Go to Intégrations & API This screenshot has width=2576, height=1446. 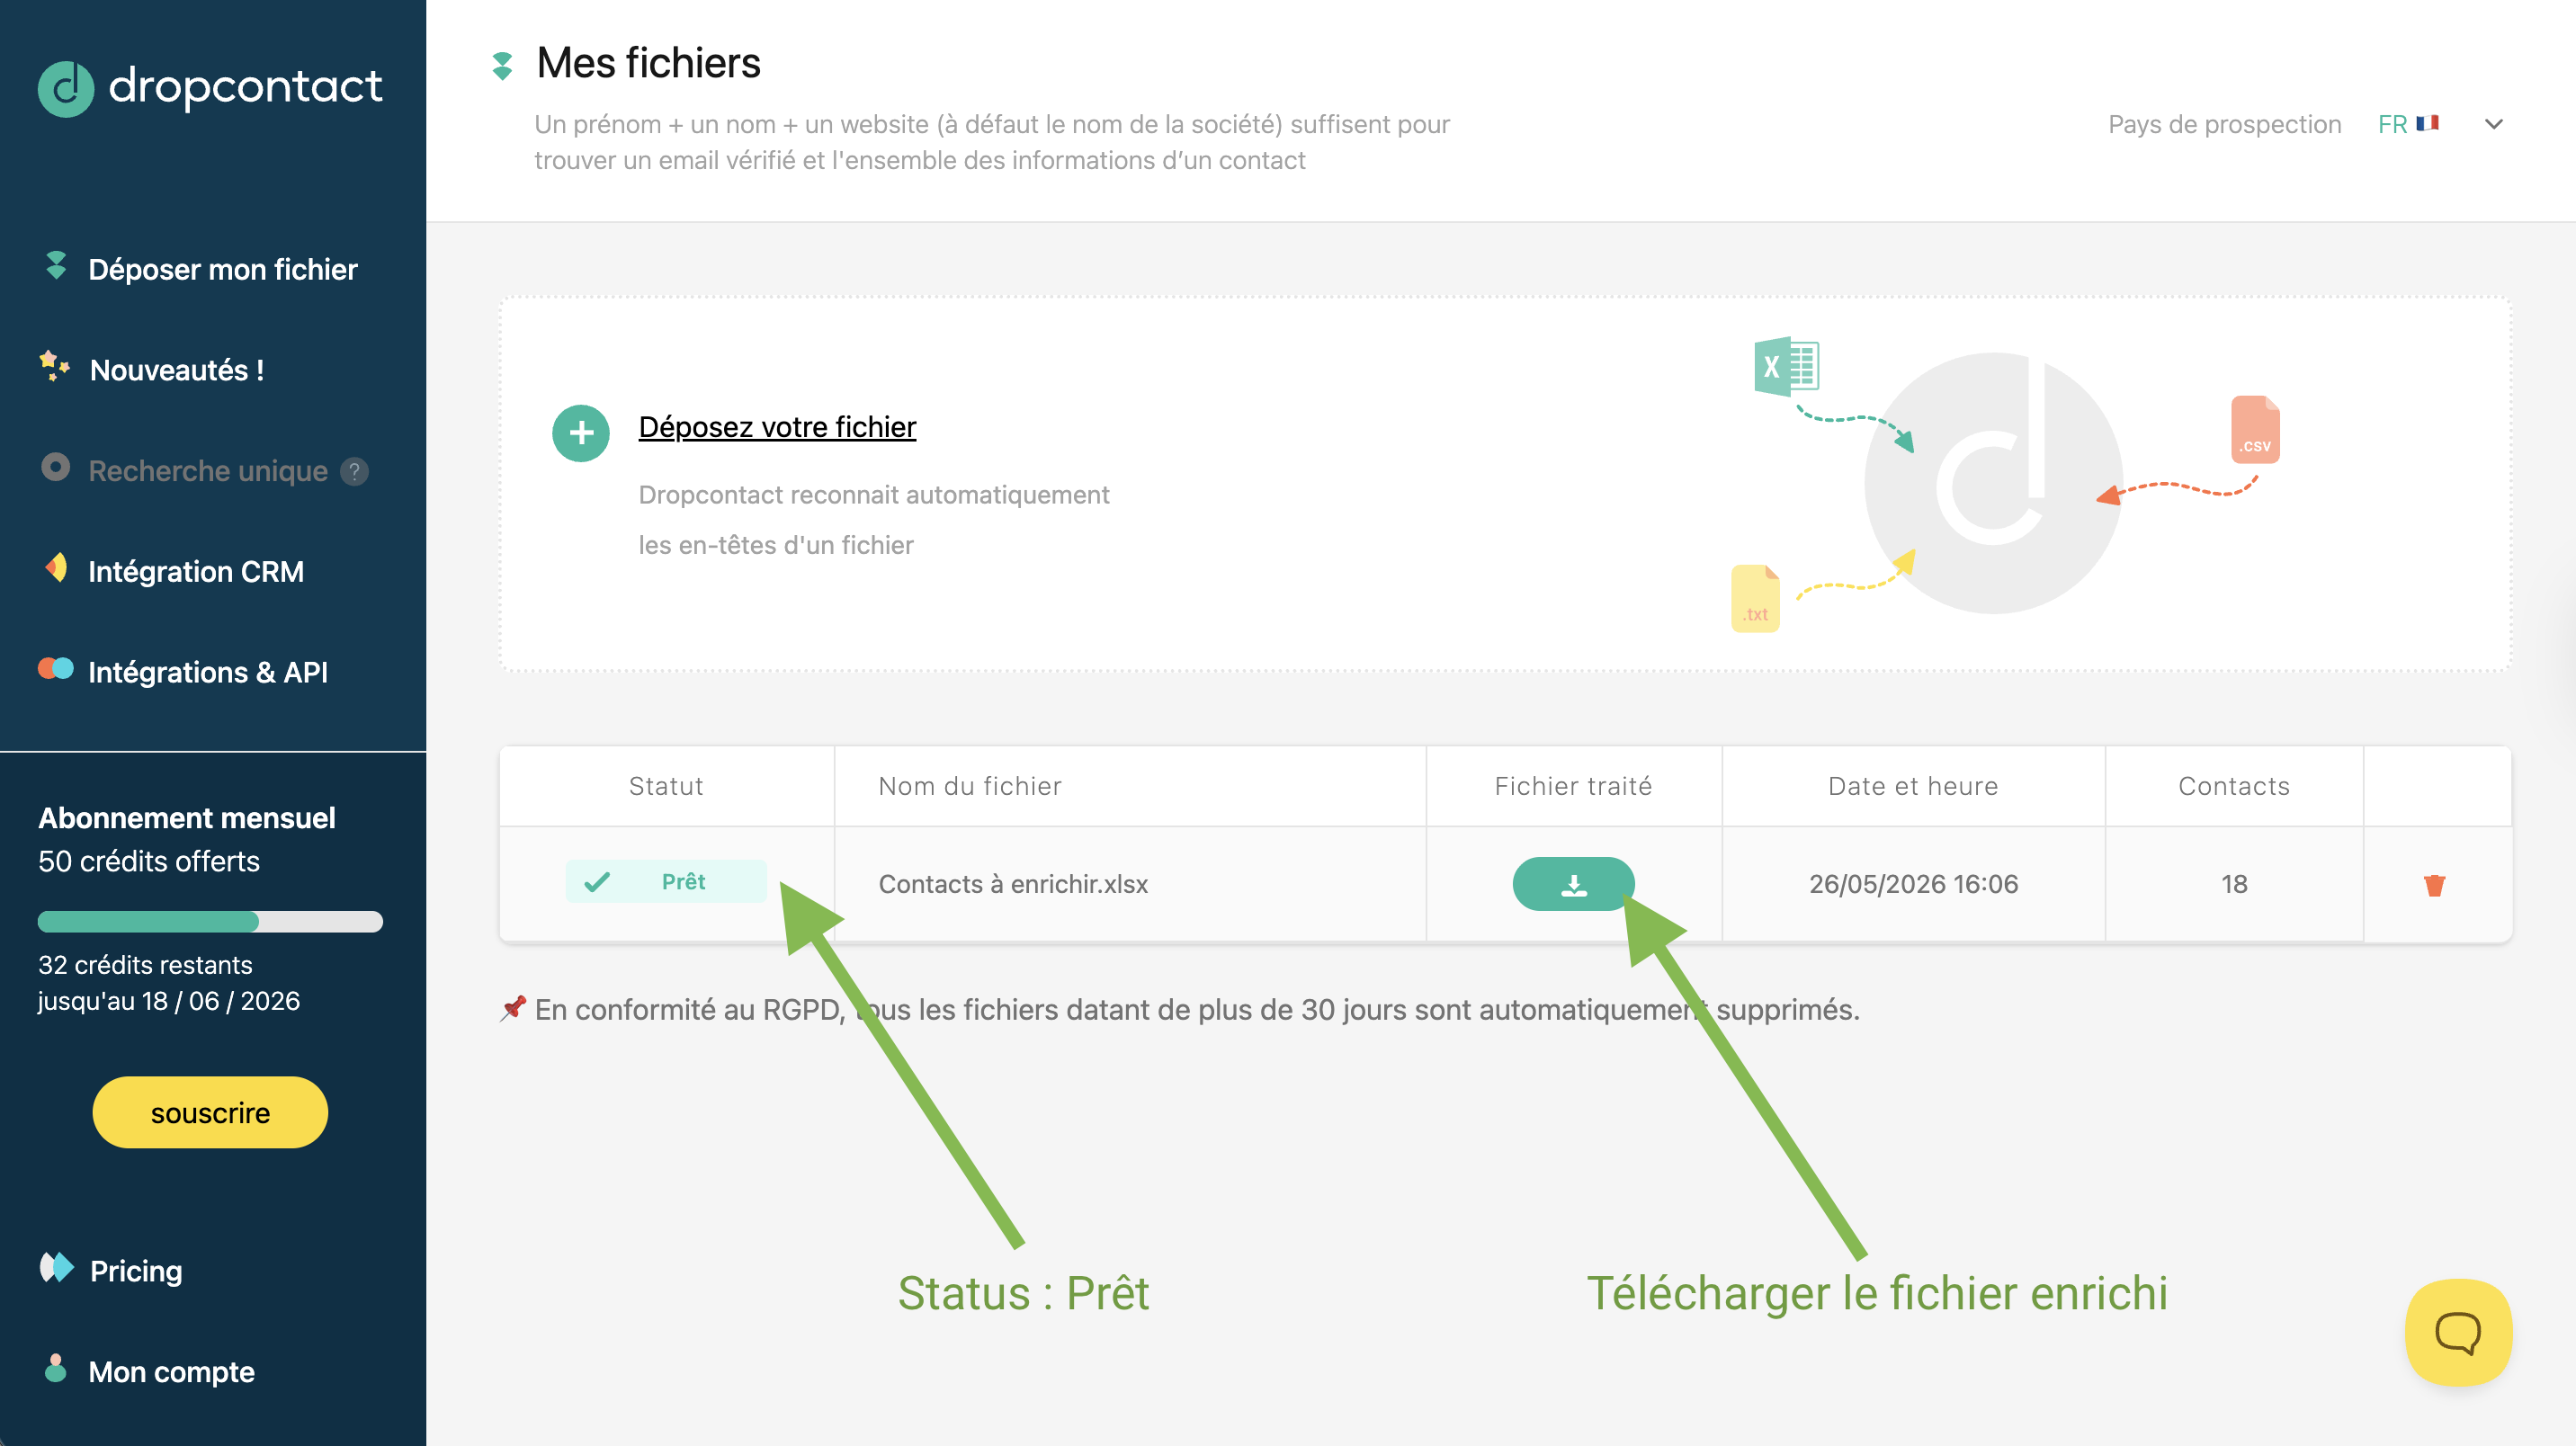(208, 672)
